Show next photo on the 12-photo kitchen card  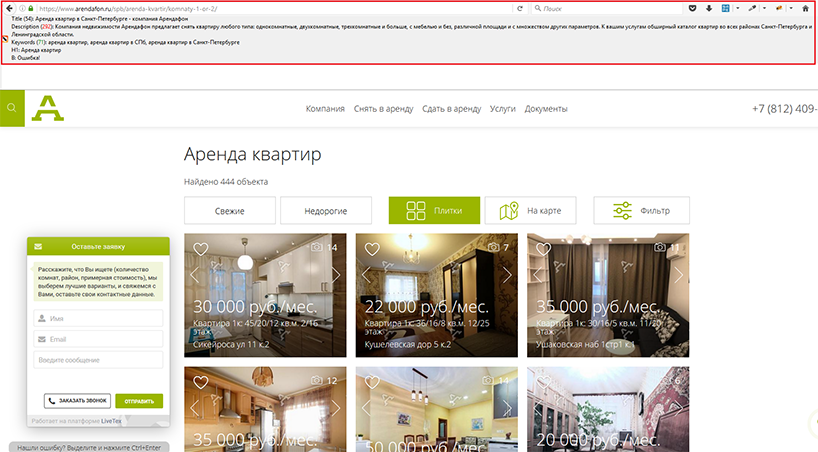(336, 409)
